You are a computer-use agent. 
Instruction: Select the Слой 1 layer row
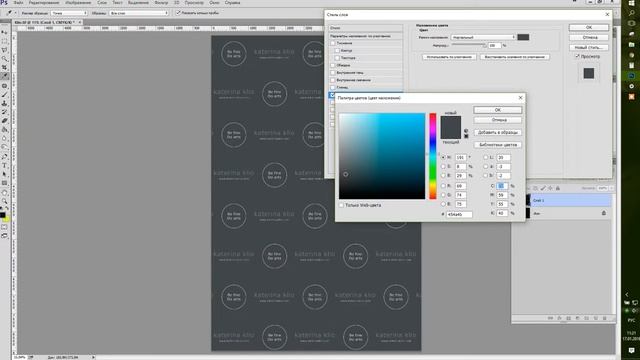tap(570, 200)
